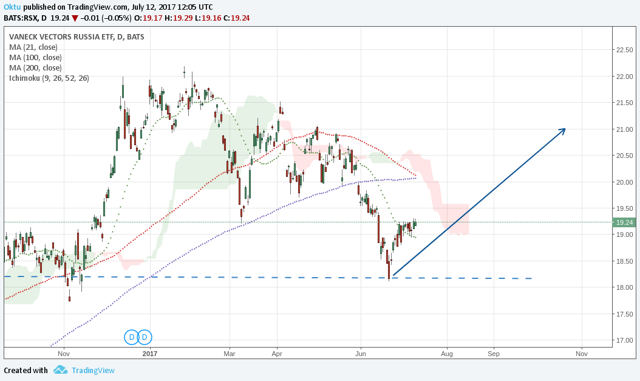Viewport: 640px width, 381px height.
Task: Click the 21.00 price axis label
Action: (x=624, y=129)
